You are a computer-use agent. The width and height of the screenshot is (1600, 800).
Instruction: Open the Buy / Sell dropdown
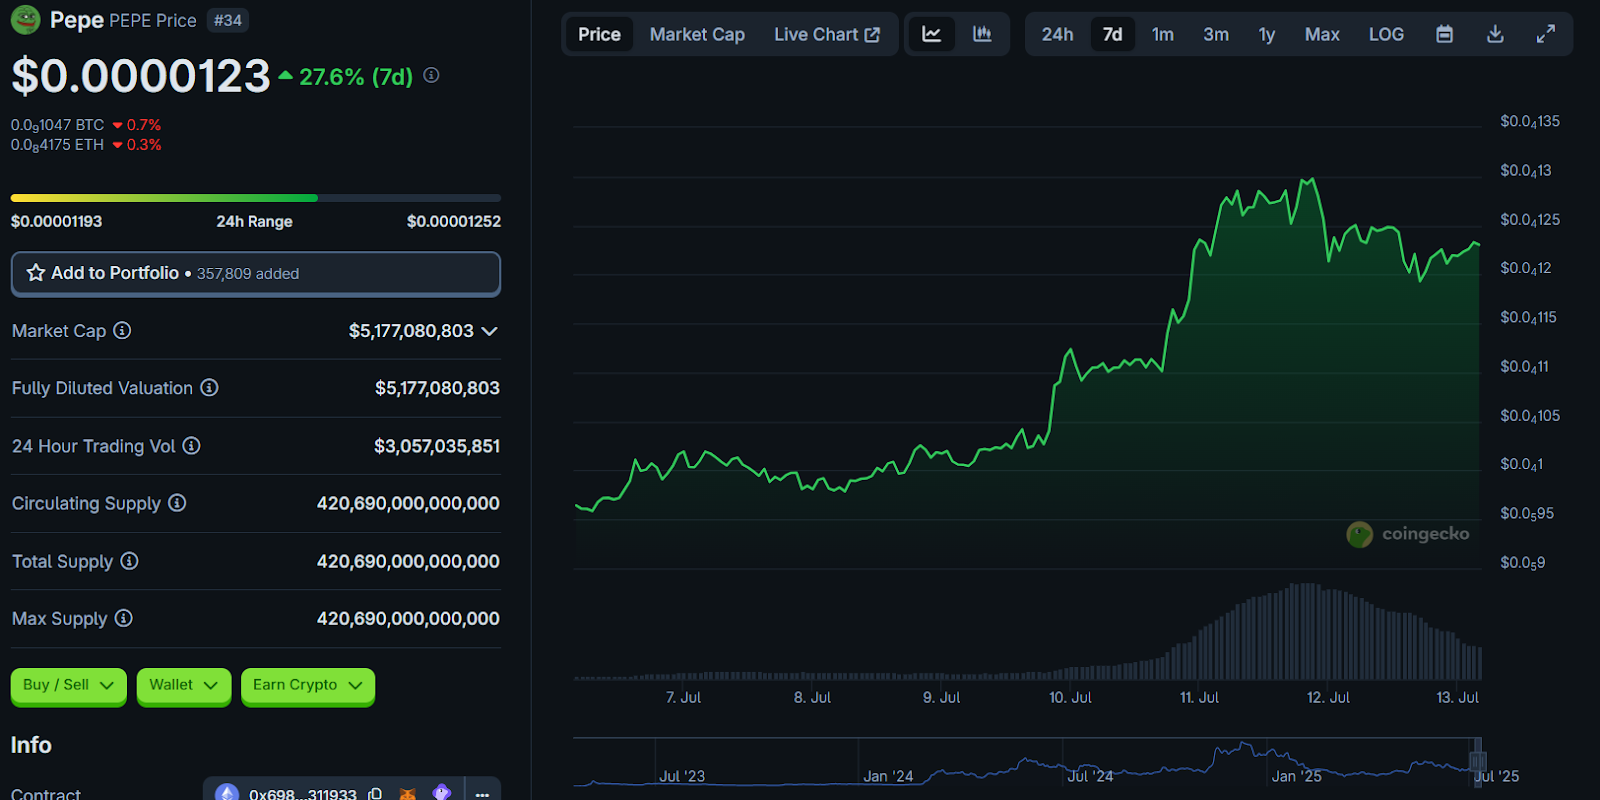tap(69, 685)
